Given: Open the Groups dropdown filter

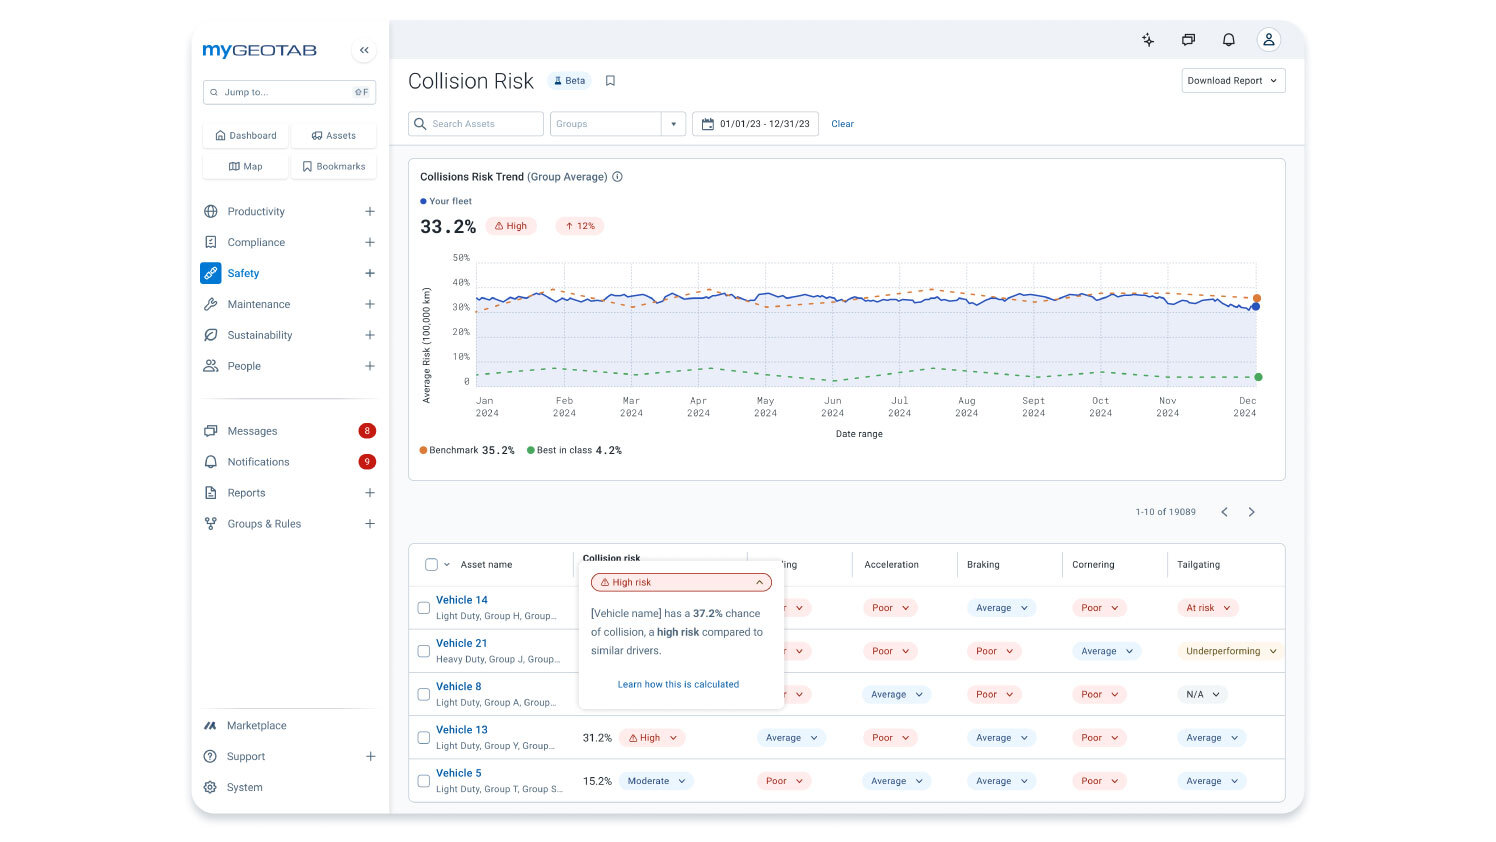Looking at the screenshot, I should click(617, 124).
